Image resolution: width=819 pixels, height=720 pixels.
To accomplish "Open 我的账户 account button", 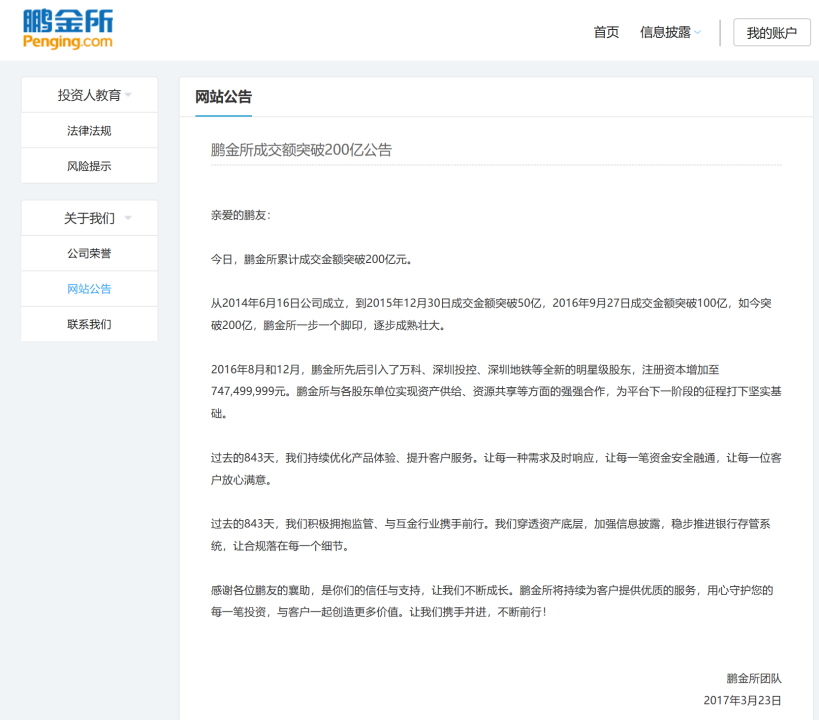I will tap(771, 33).
